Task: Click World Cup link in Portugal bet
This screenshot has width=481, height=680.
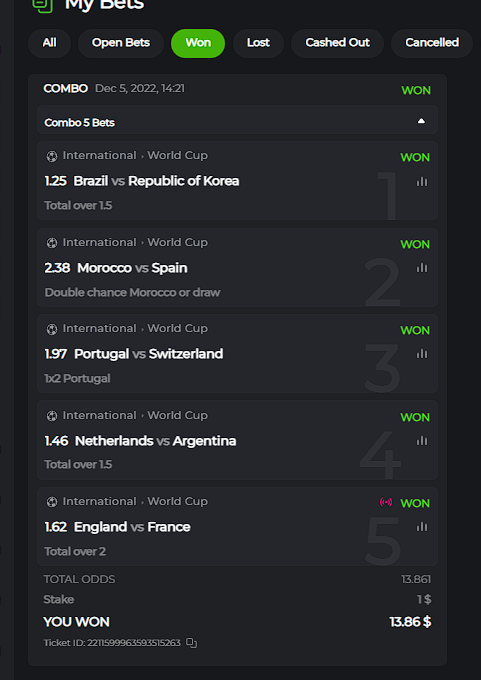Action: pyautogui.click(x=177, y=328)
